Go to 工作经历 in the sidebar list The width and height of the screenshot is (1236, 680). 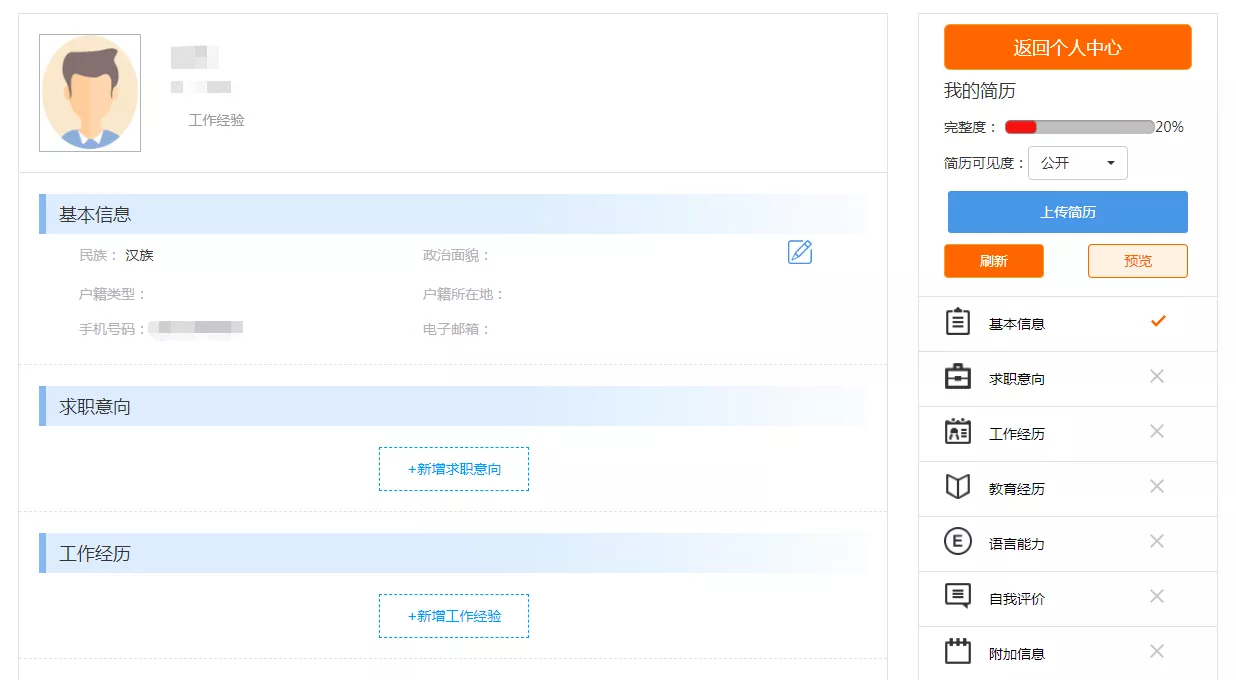coord(1068,434)
